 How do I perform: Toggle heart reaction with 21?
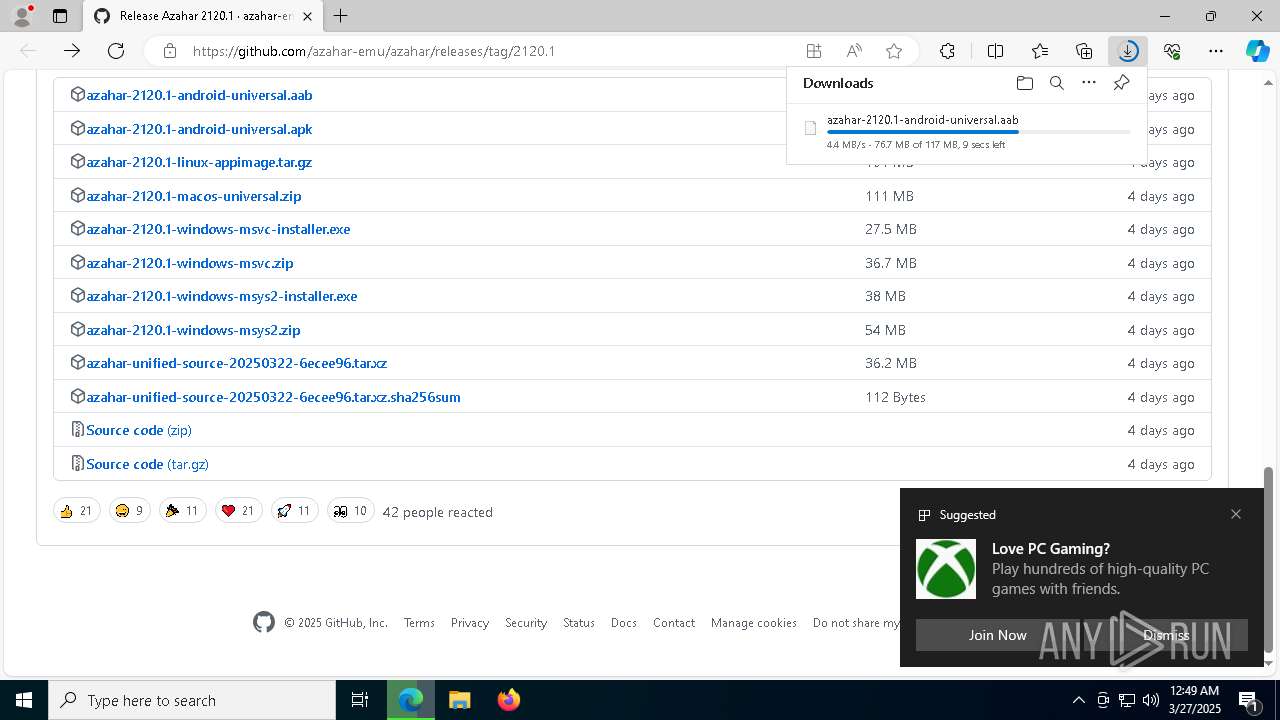(x=238, y=511)
